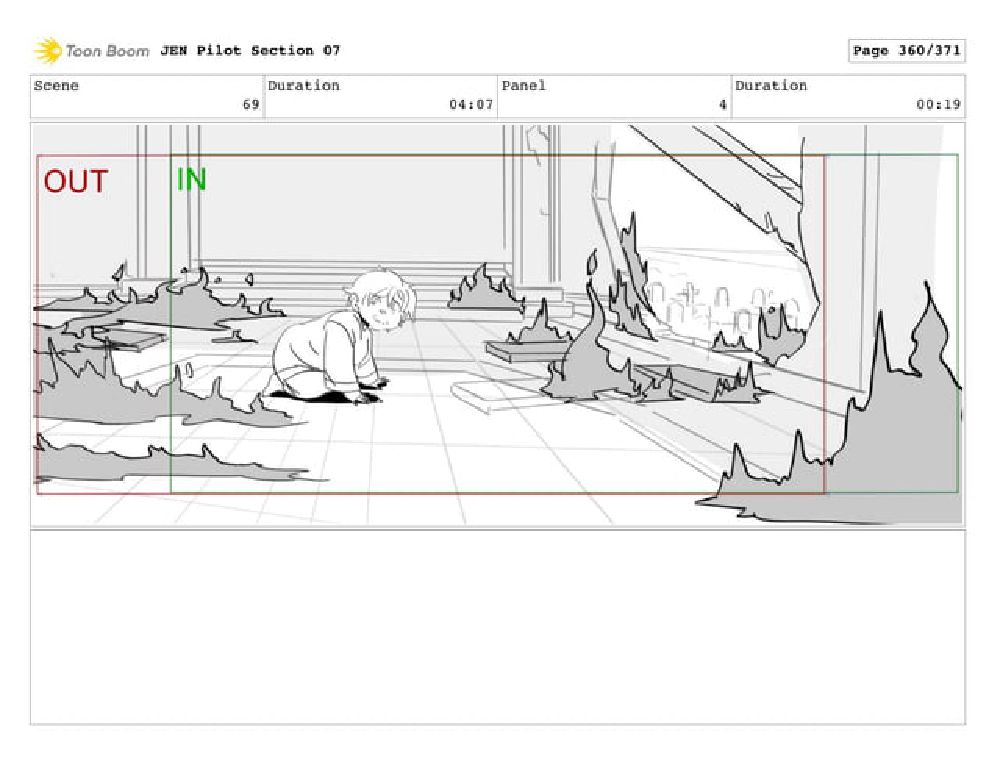Select the panel number '4'
Viewport: 997px width, 770px height.
[x=722, y=104]
